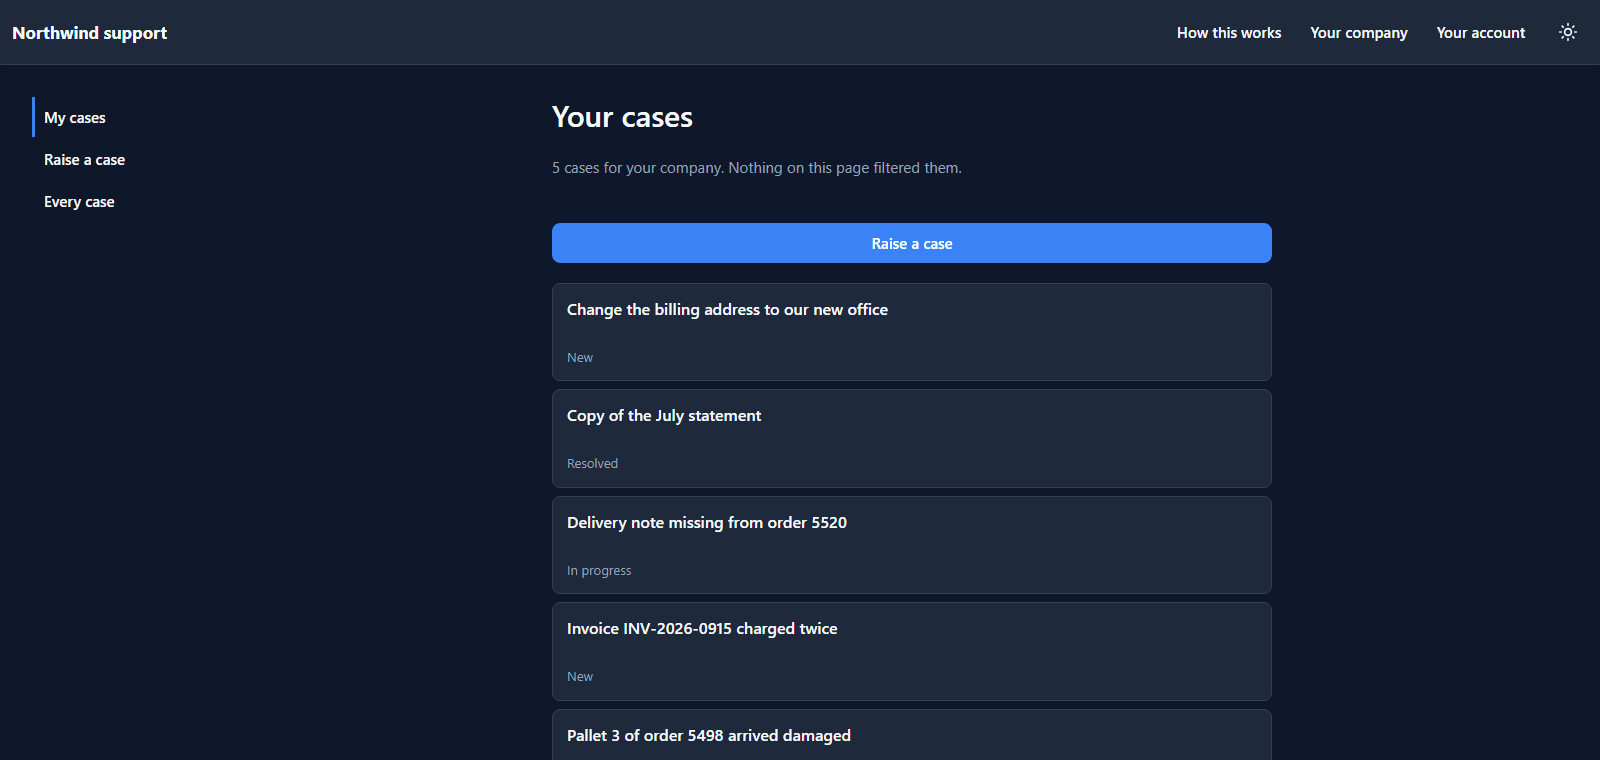The image size is (1600, 760).
Task: Open Every case in sidebar
Action: [x=79, y=202]
